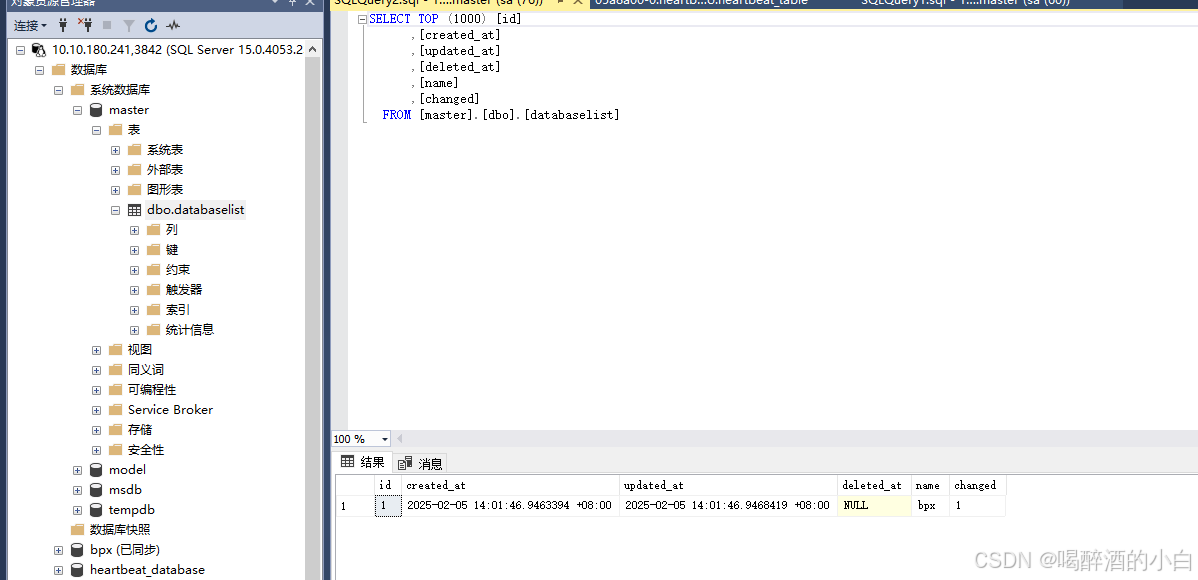Click the Disconnect icon with red X
The width and height of the screenshot is (1198, 580).
point(84,25)
